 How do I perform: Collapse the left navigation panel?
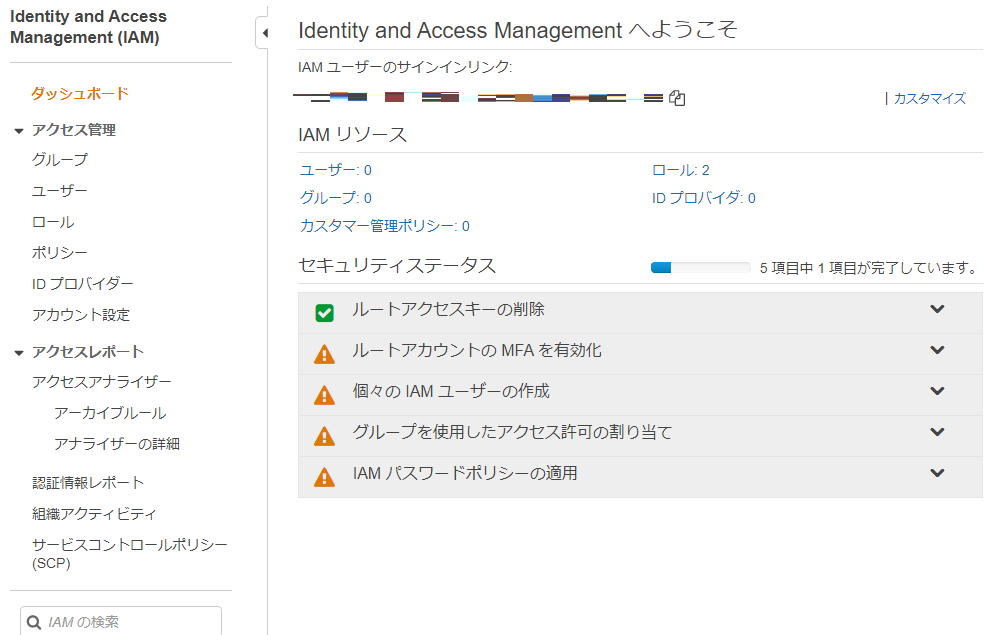tap(264, 33)
